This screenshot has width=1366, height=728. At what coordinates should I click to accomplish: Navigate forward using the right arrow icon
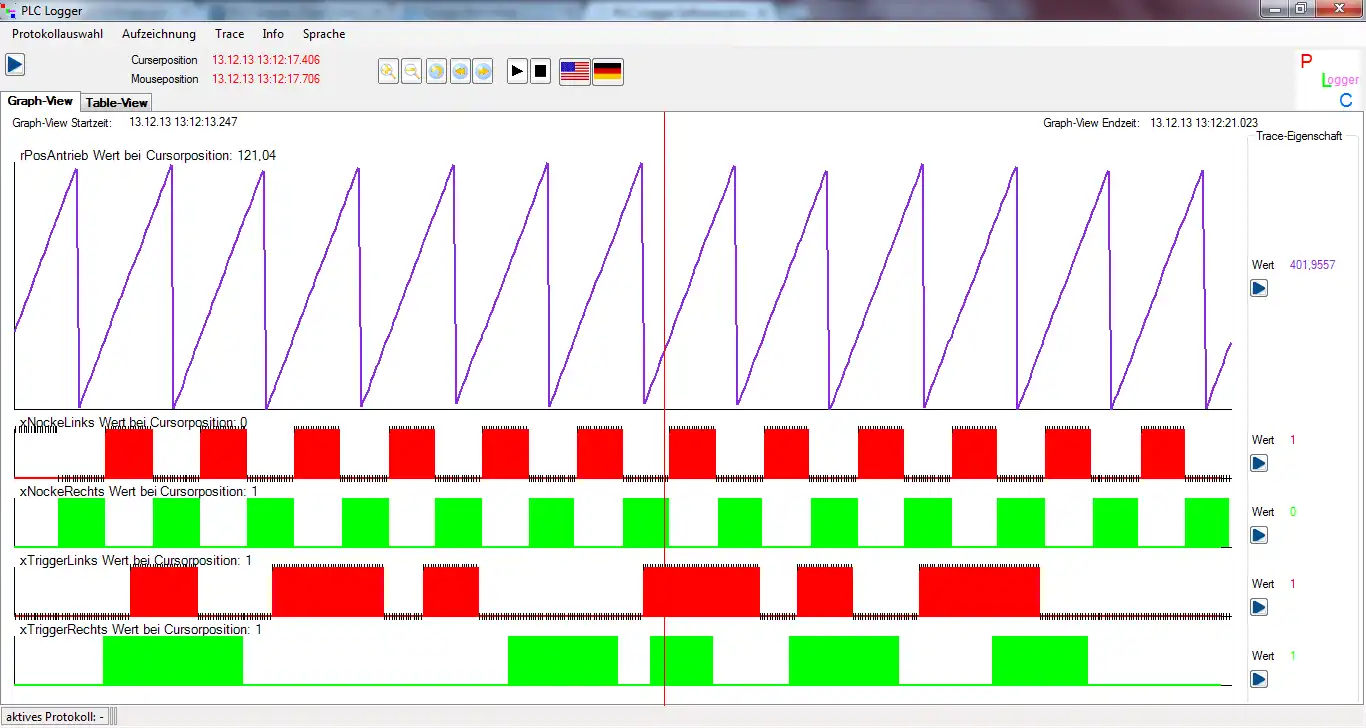click(x=484, y=70)
